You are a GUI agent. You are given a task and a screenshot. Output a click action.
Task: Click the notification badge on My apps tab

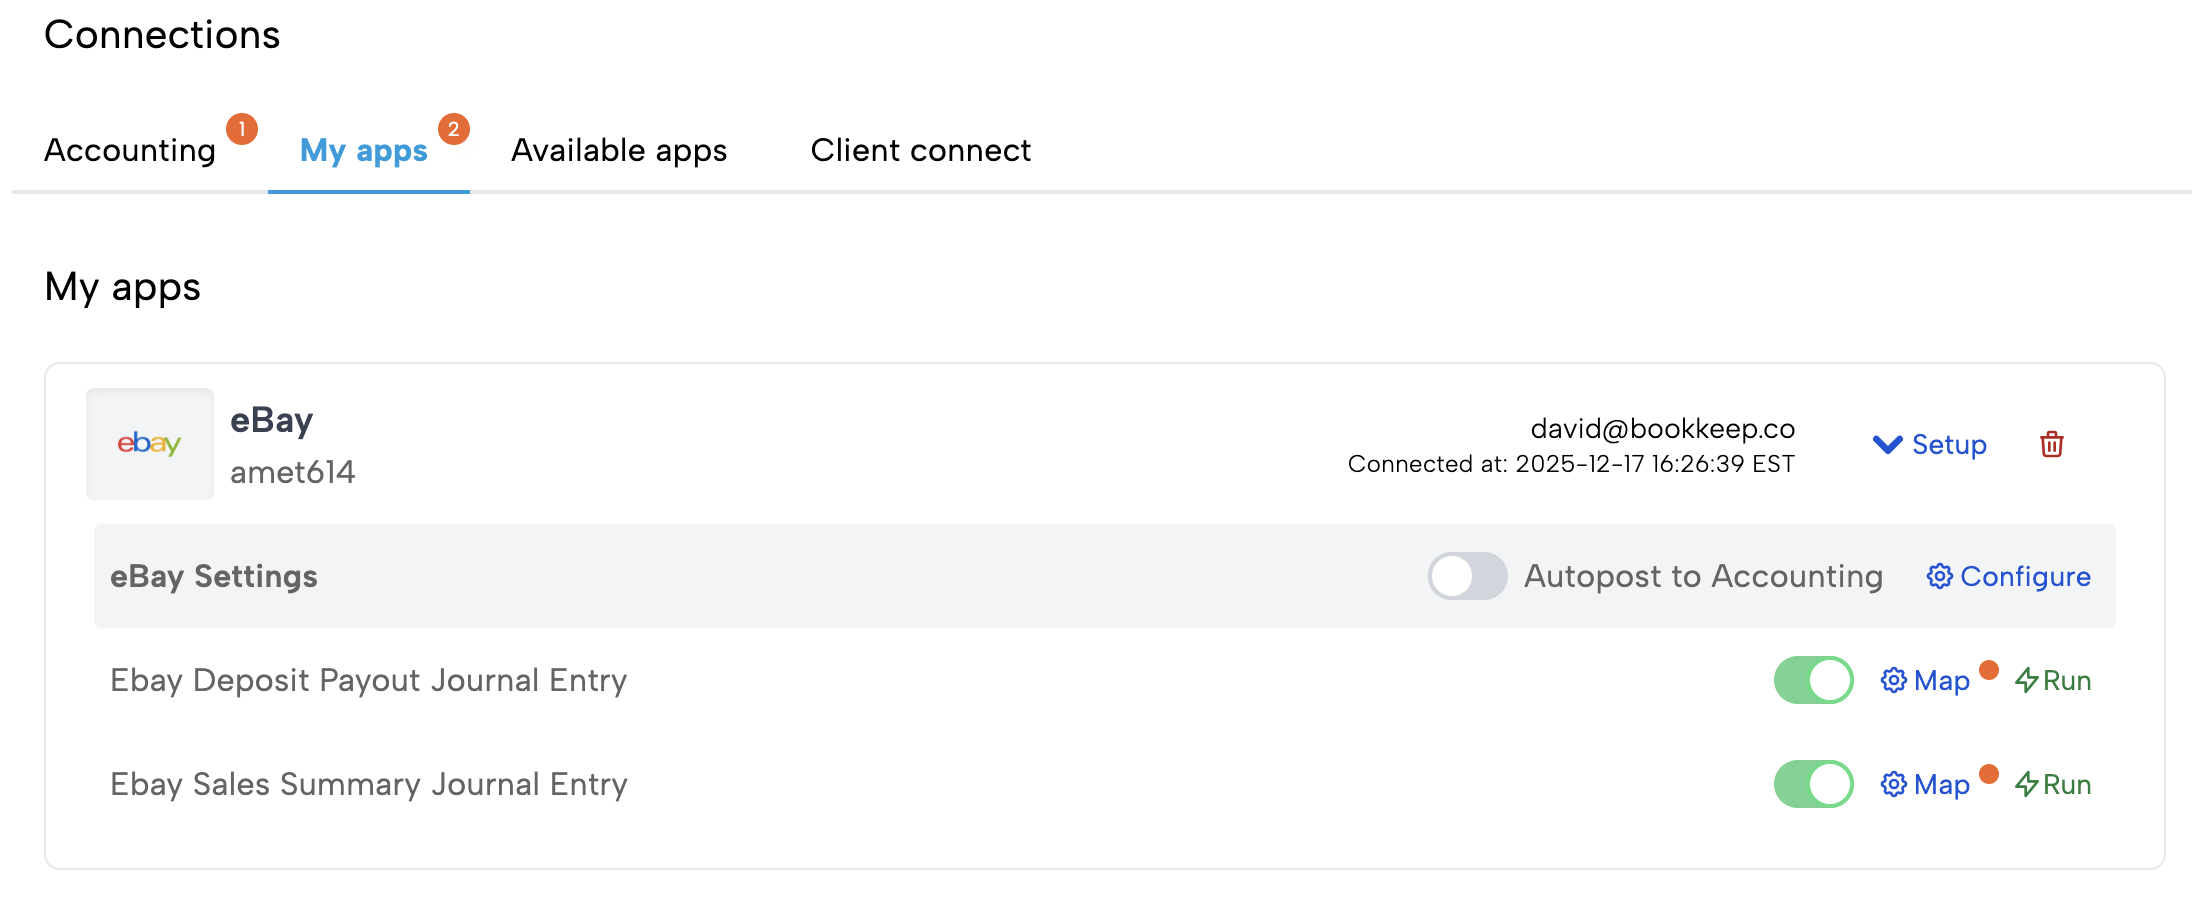click(454, 129)
